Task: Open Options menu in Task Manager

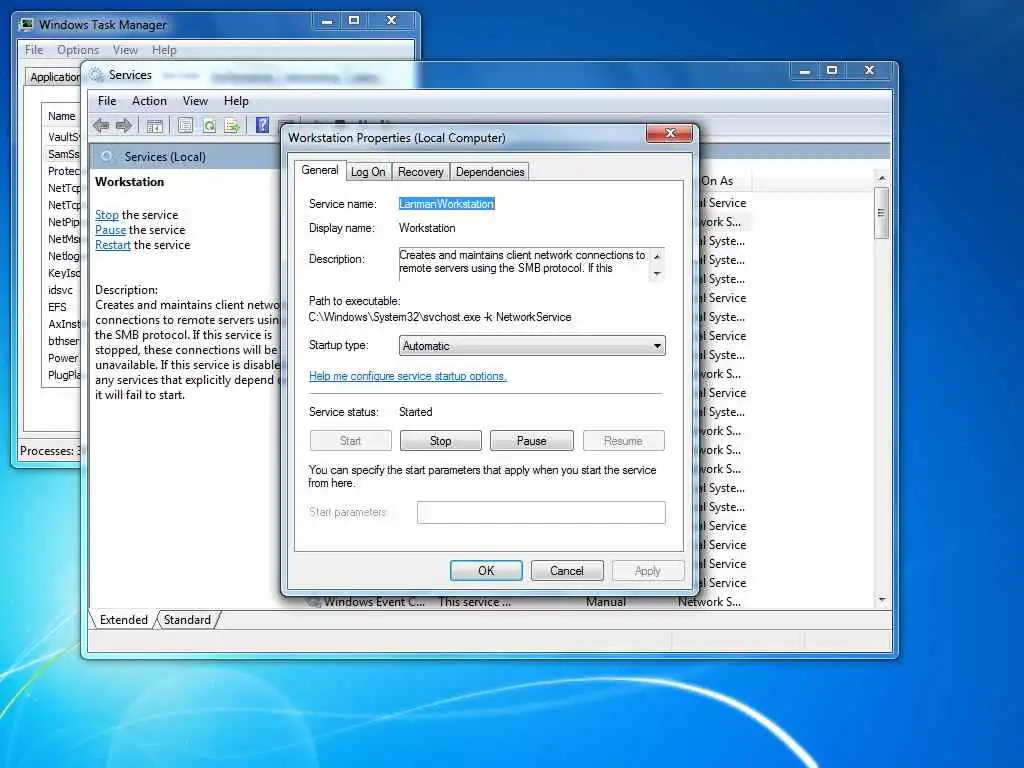Action: click(x=78, y=50)
